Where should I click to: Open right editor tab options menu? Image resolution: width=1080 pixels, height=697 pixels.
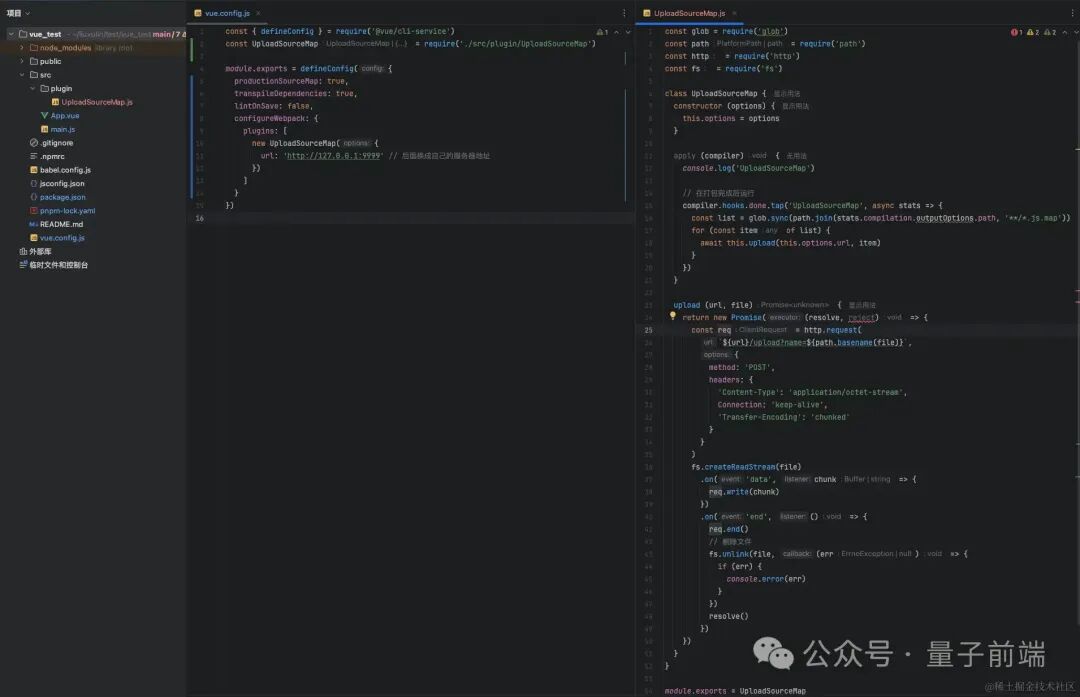pyautogui.click(x=1072, y=13)
